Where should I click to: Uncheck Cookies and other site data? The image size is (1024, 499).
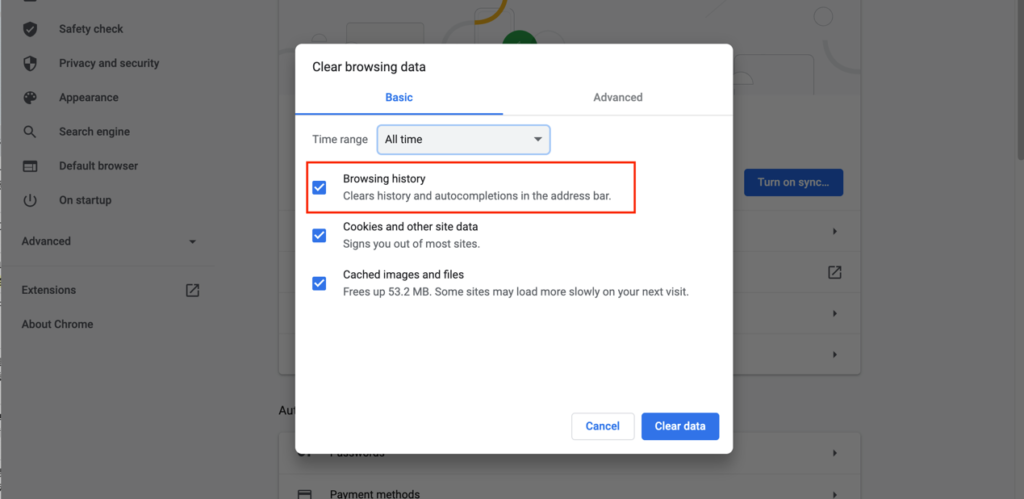click(319, 235)
